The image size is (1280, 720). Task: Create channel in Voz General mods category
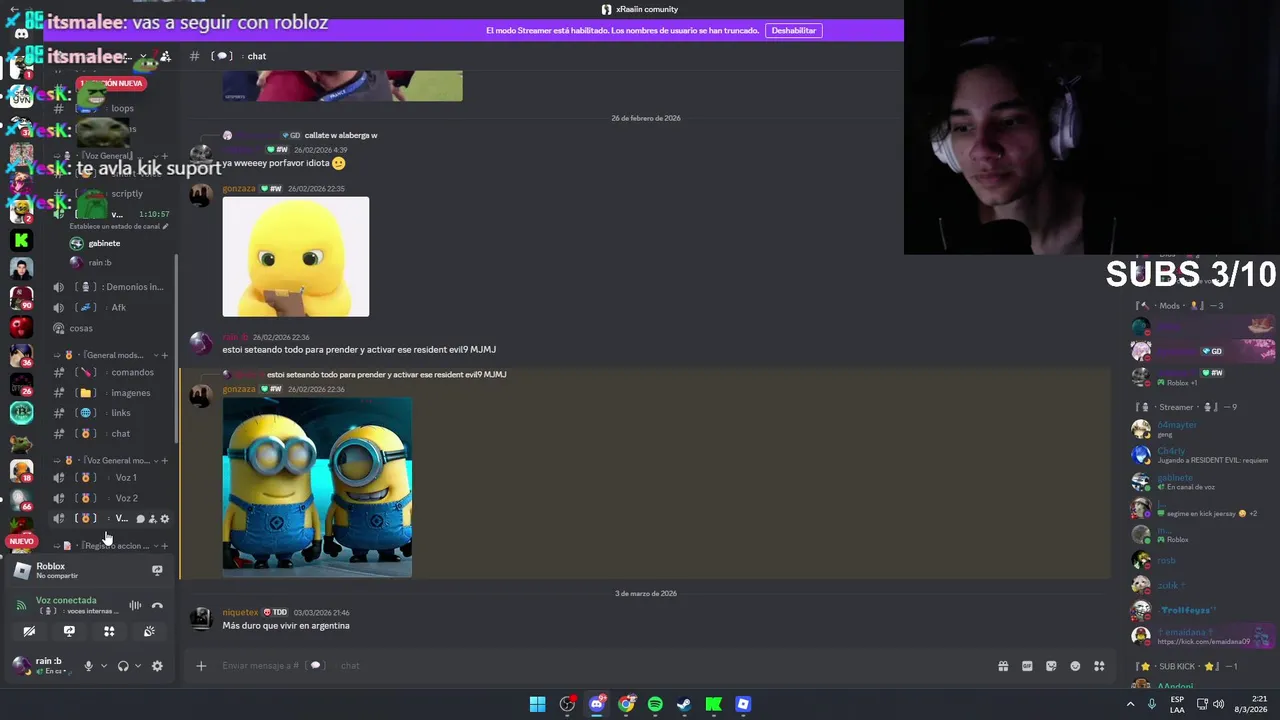pyautogui.click(x=165, y=460)
